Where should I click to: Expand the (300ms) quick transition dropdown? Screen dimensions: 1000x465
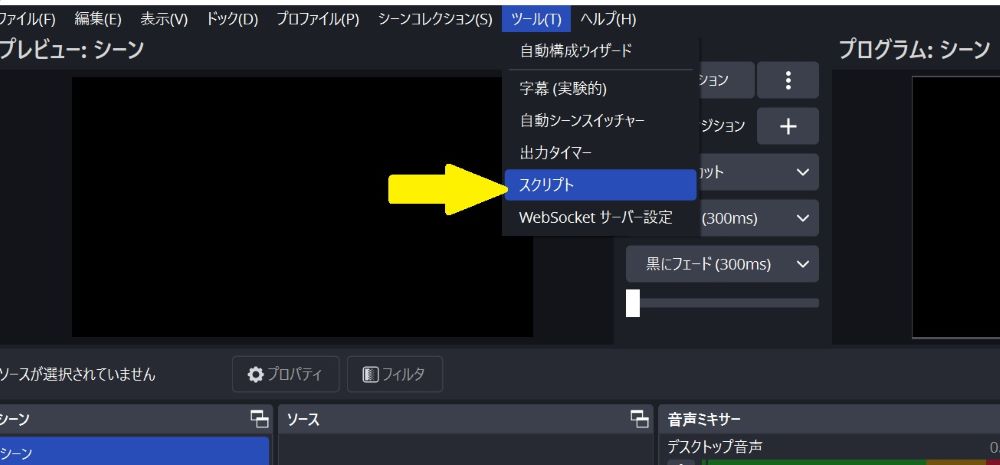(x=759, y=218)
